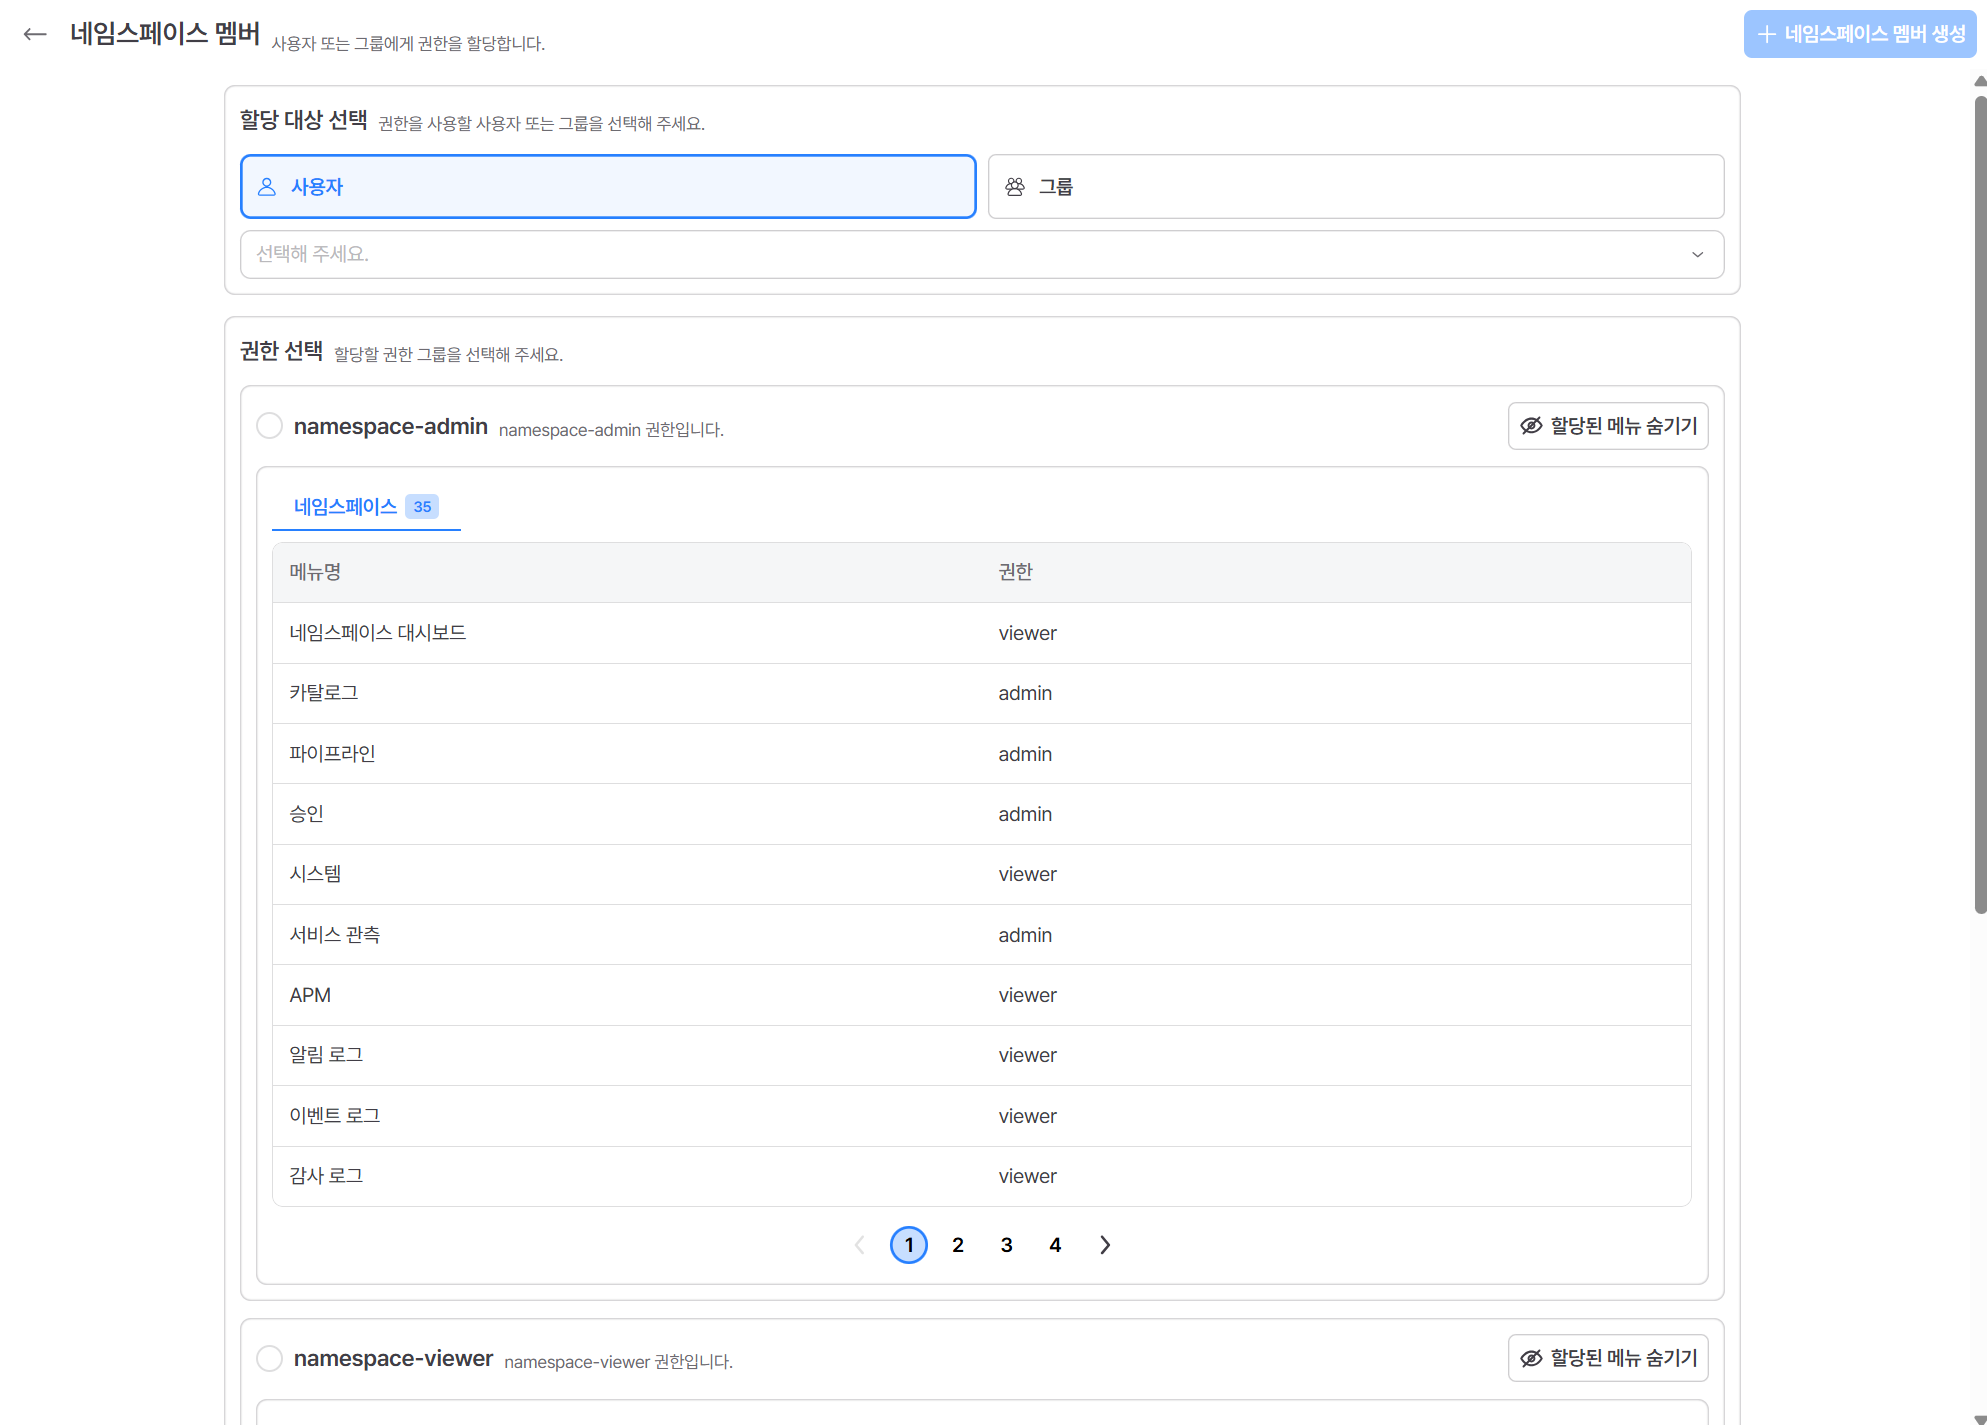Select the namespace-admin radio button
This screenshot has height=1425, width=1987.
[270, 426]
